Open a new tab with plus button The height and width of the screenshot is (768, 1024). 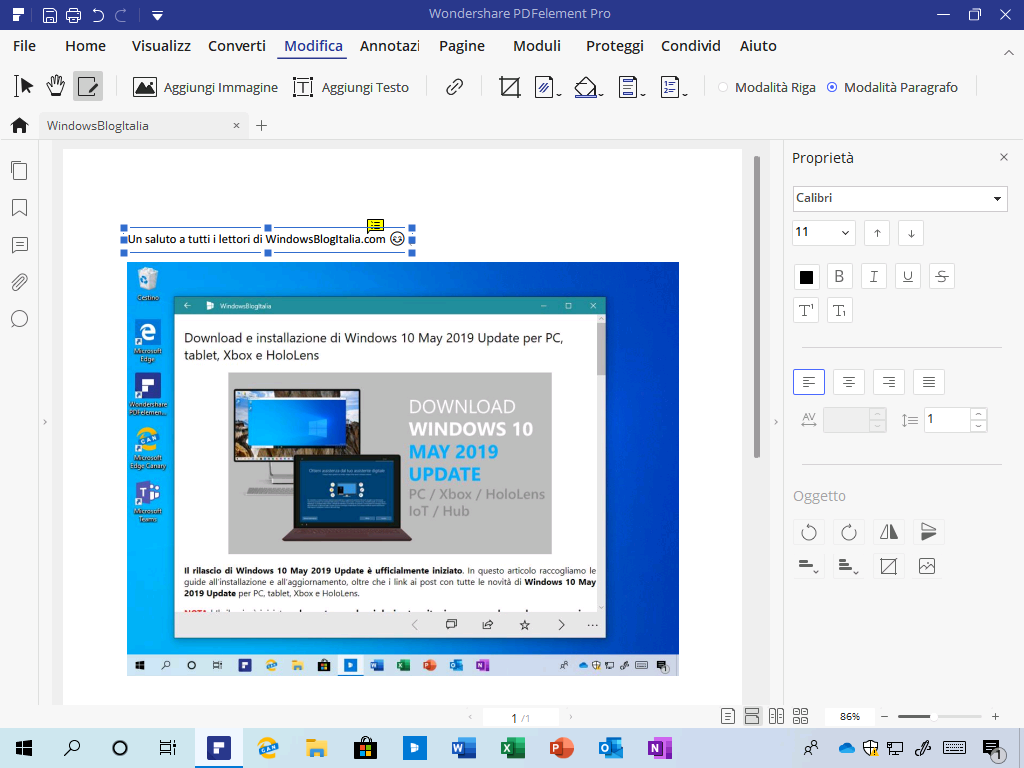(x=261, y=125)
